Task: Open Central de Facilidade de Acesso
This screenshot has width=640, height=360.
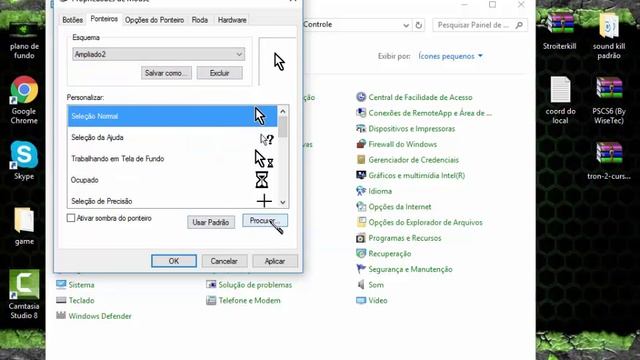Action: pyautogui.click(x=420, y=98)
